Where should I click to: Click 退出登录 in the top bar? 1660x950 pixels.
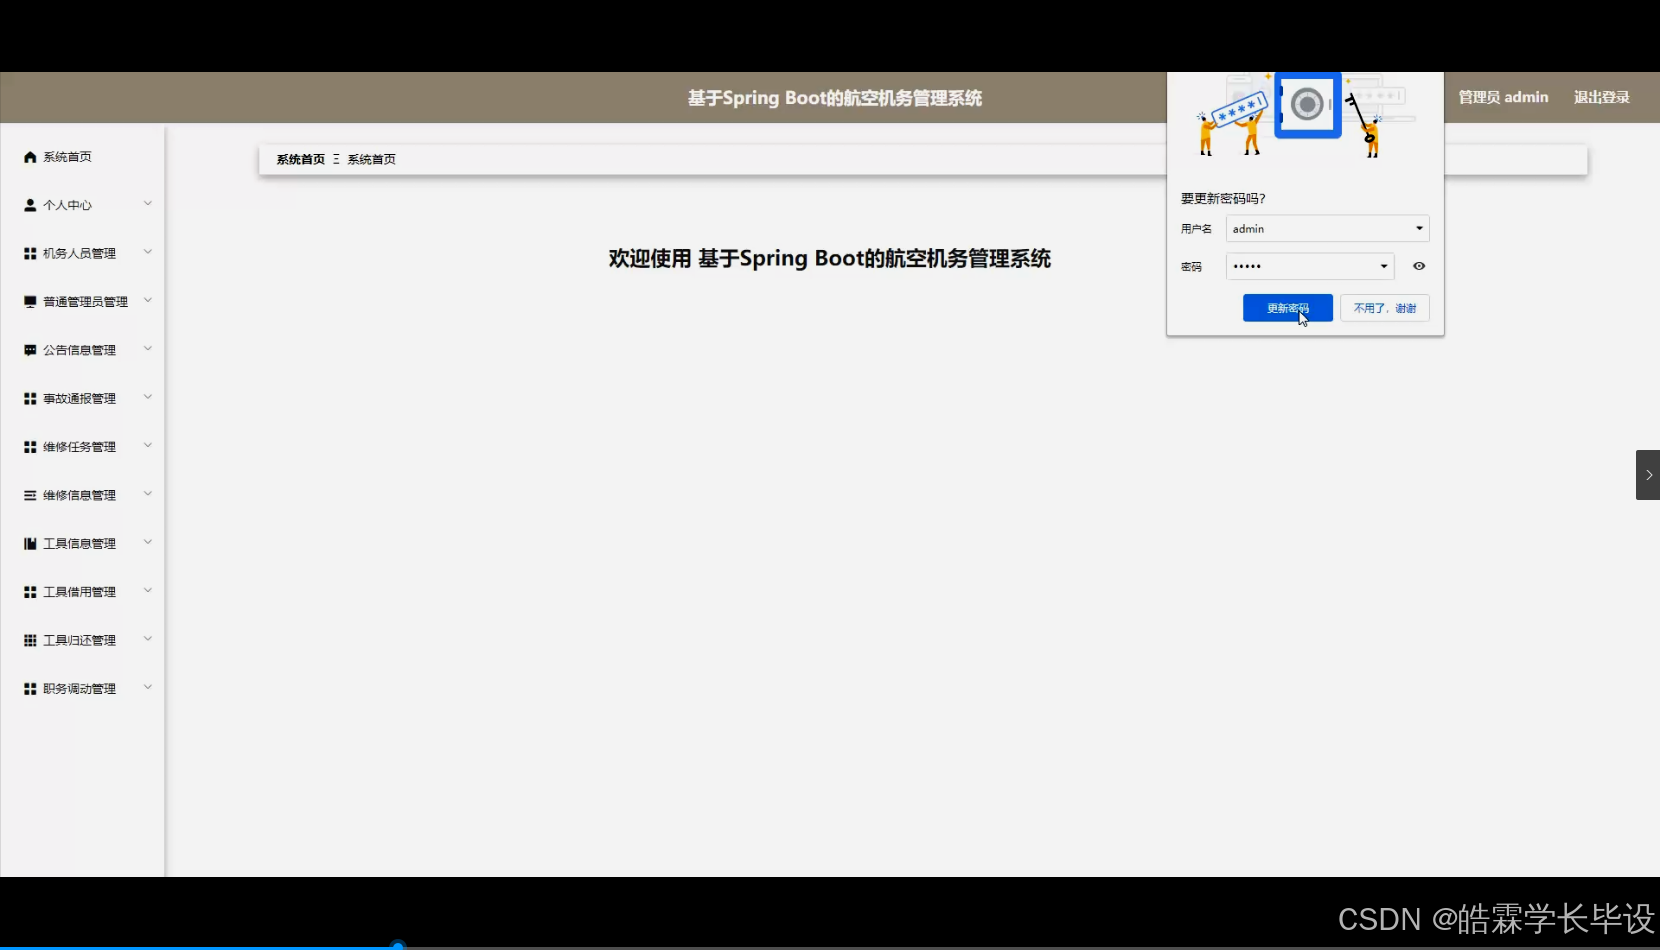(1600, 97)
